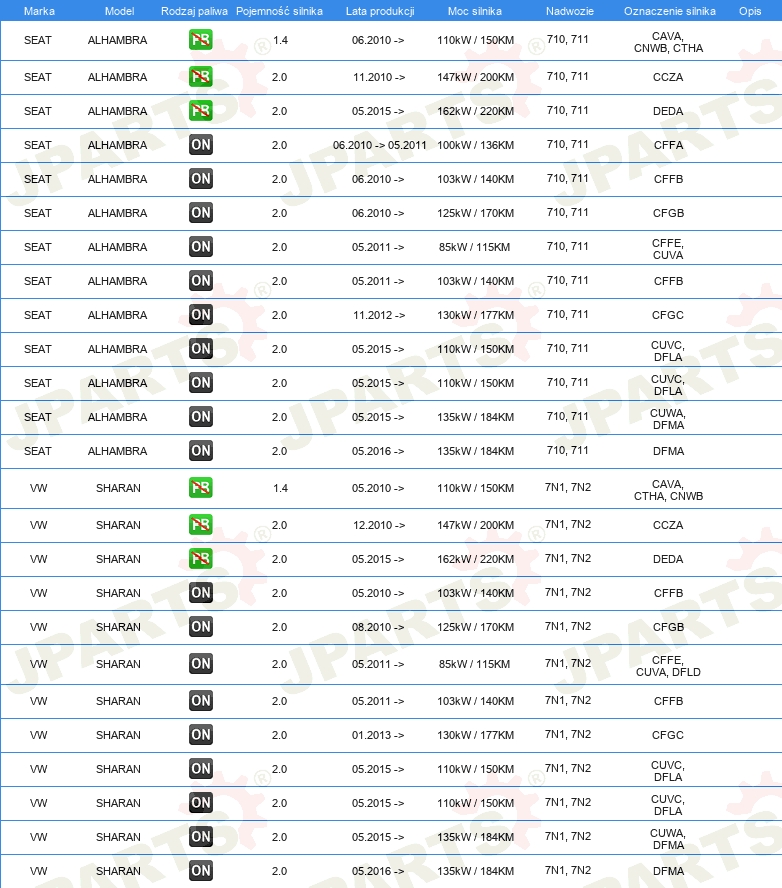Click ON icon in SEAT CUWA, DFMA row
Viewport: 782px width, 888px height.
(200, 416)
